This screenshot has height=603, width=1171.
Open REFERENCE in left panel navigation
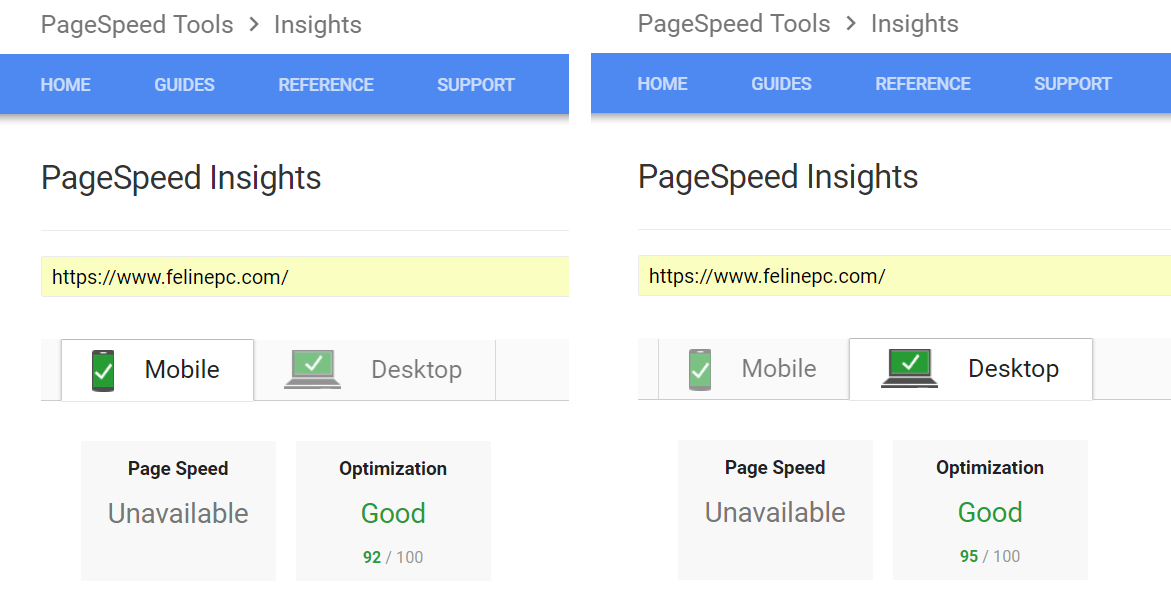[326, 85]
